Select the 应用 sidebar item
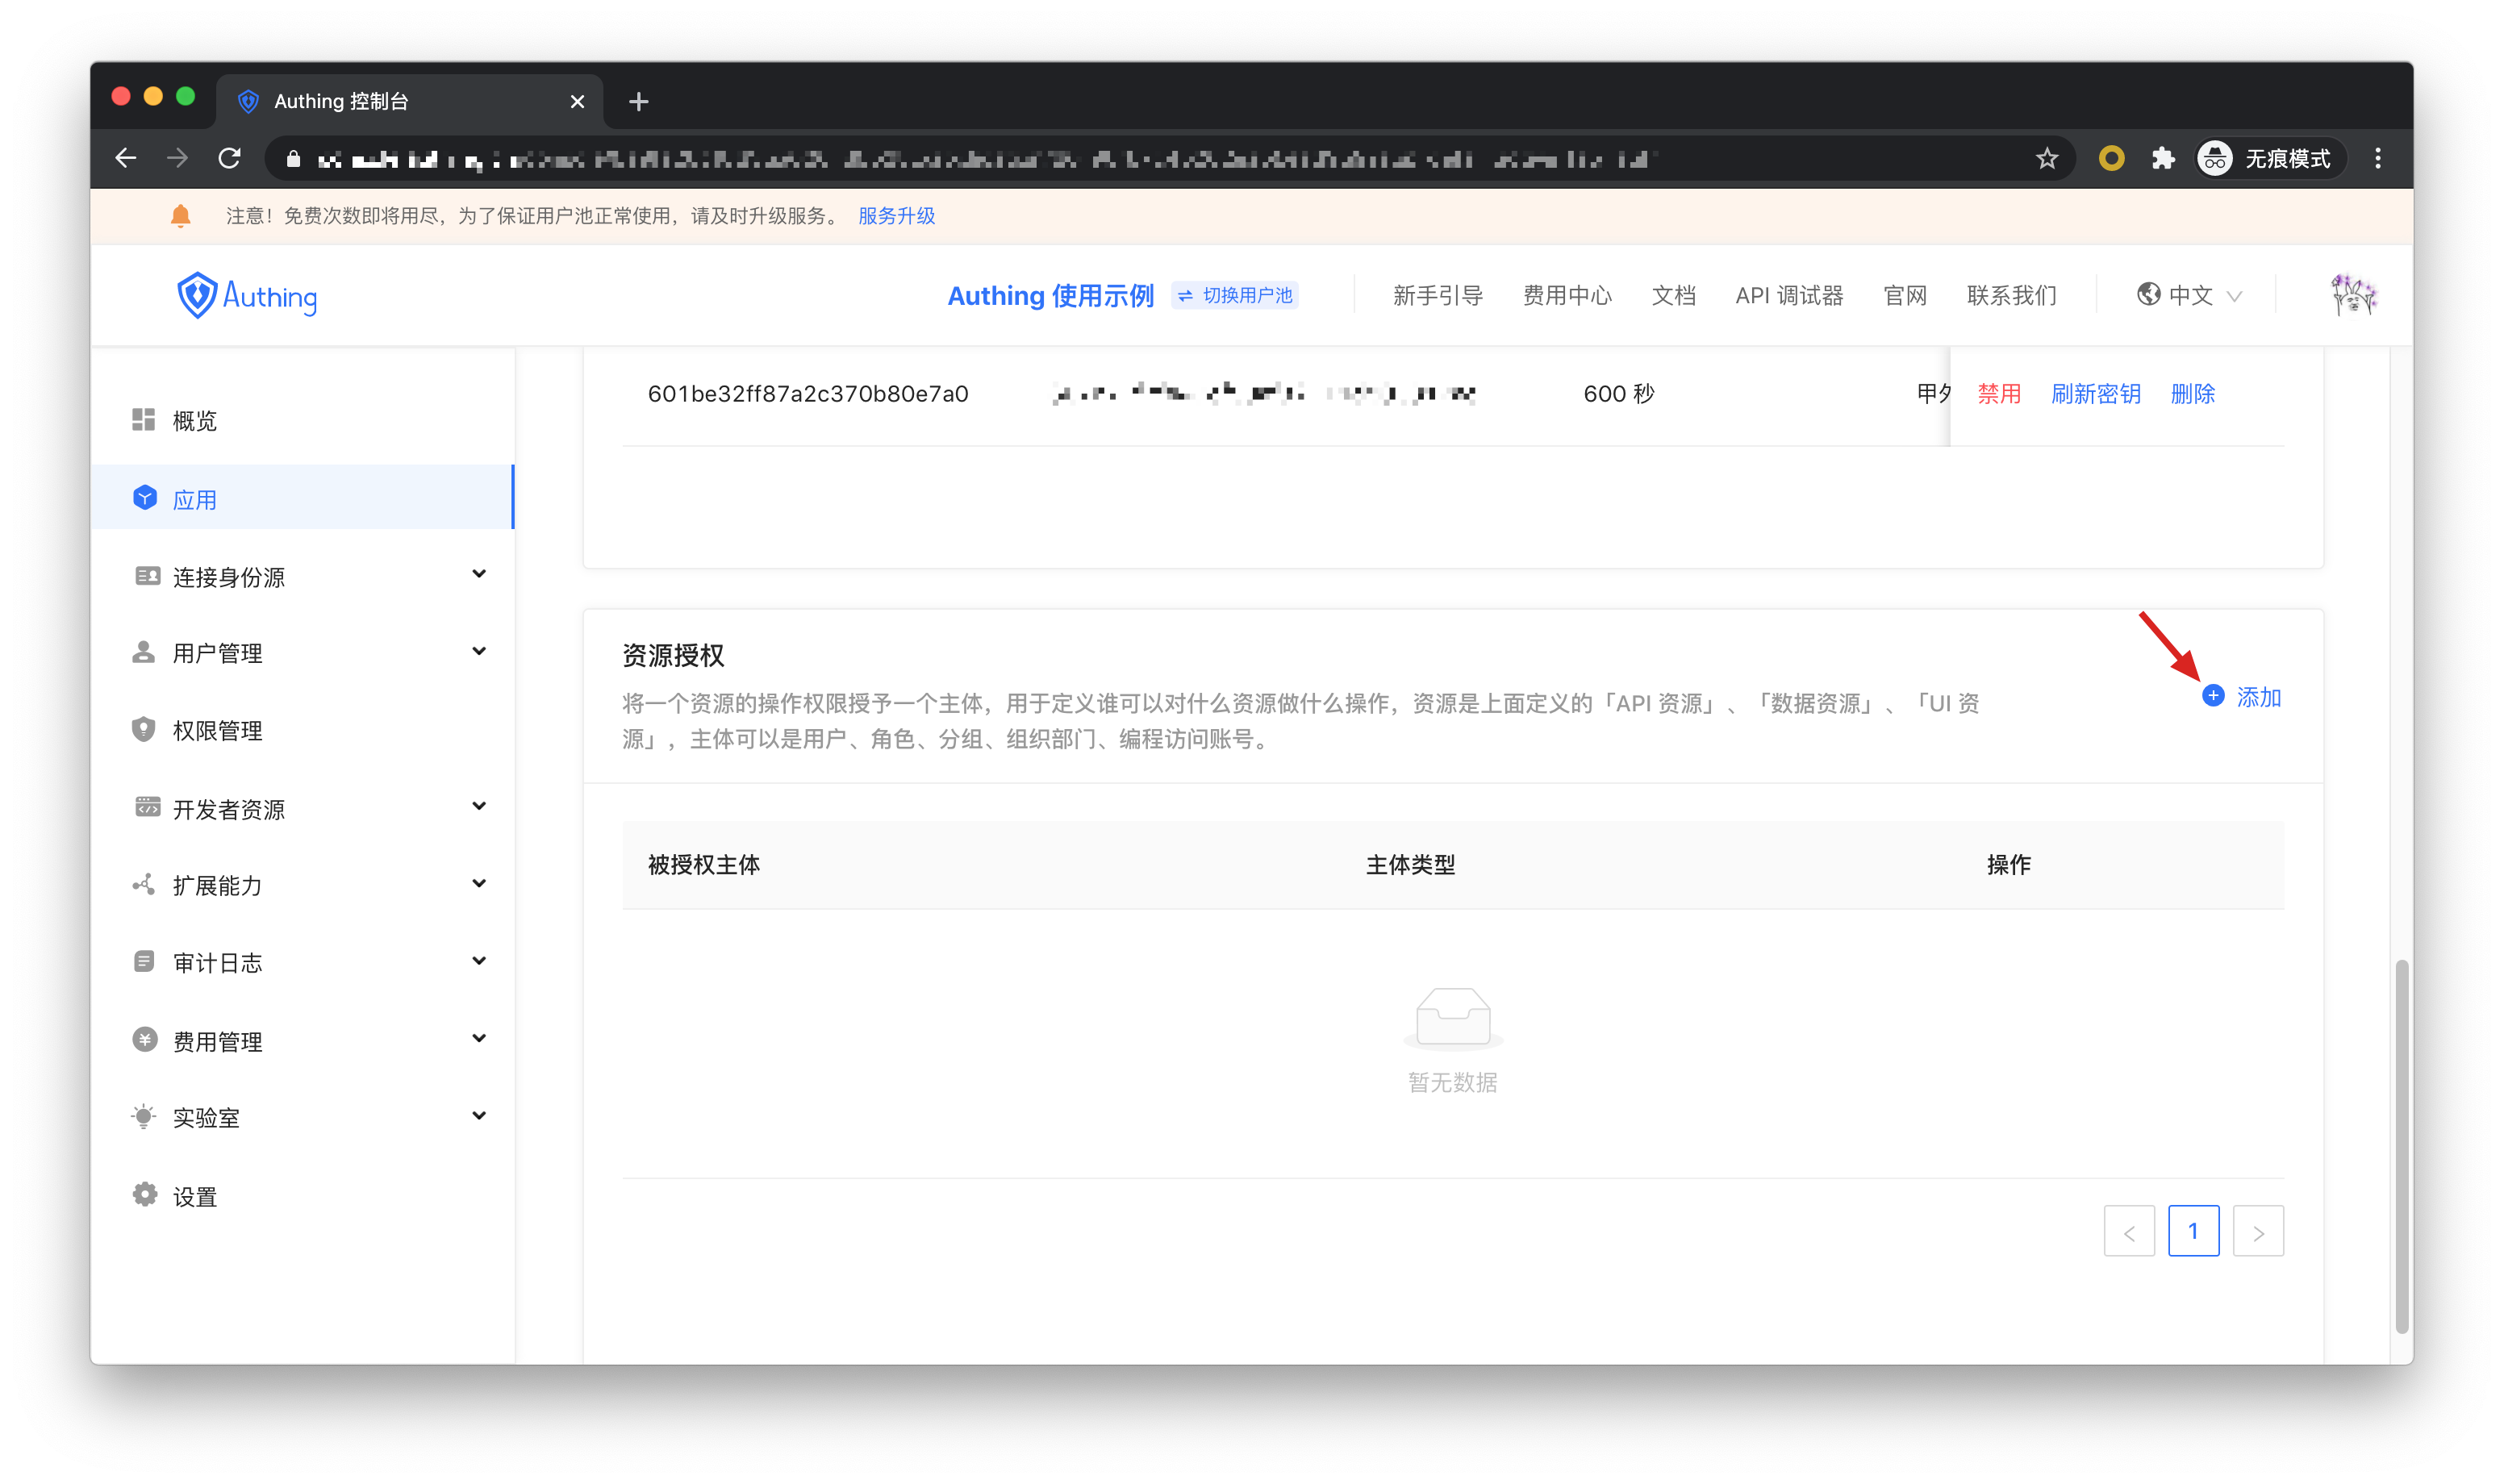 (195, 499)
